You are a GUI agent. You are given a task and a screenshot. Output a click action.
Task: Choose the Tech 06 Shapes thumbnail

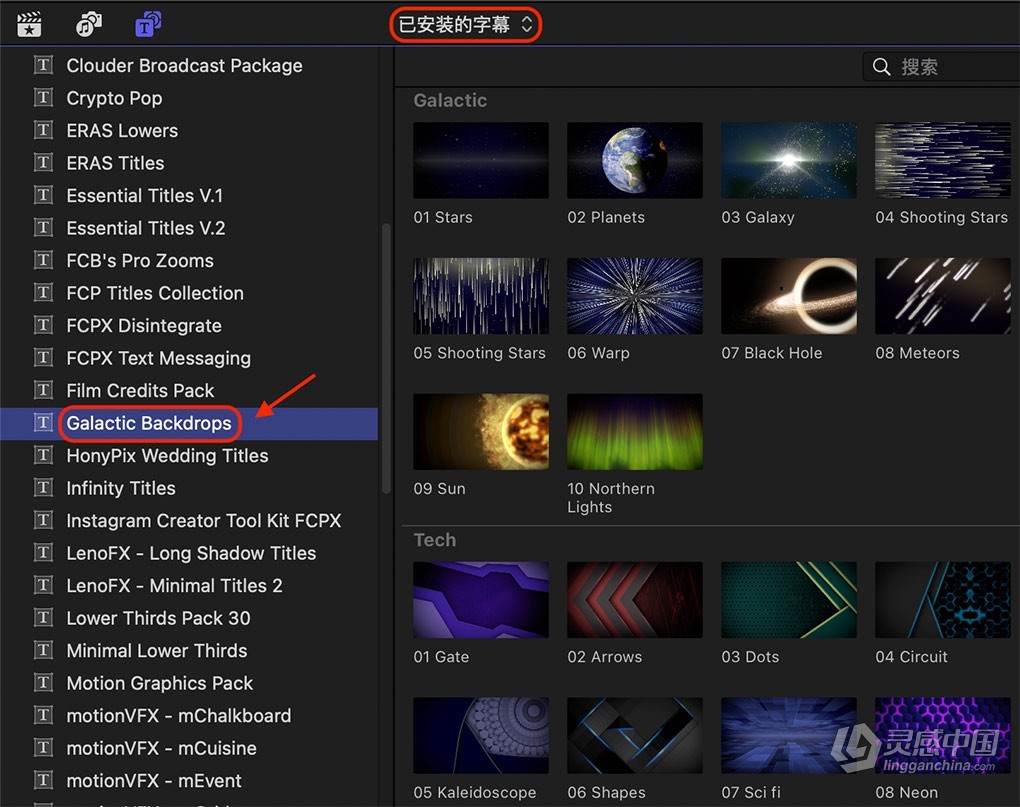coord(635,735)
